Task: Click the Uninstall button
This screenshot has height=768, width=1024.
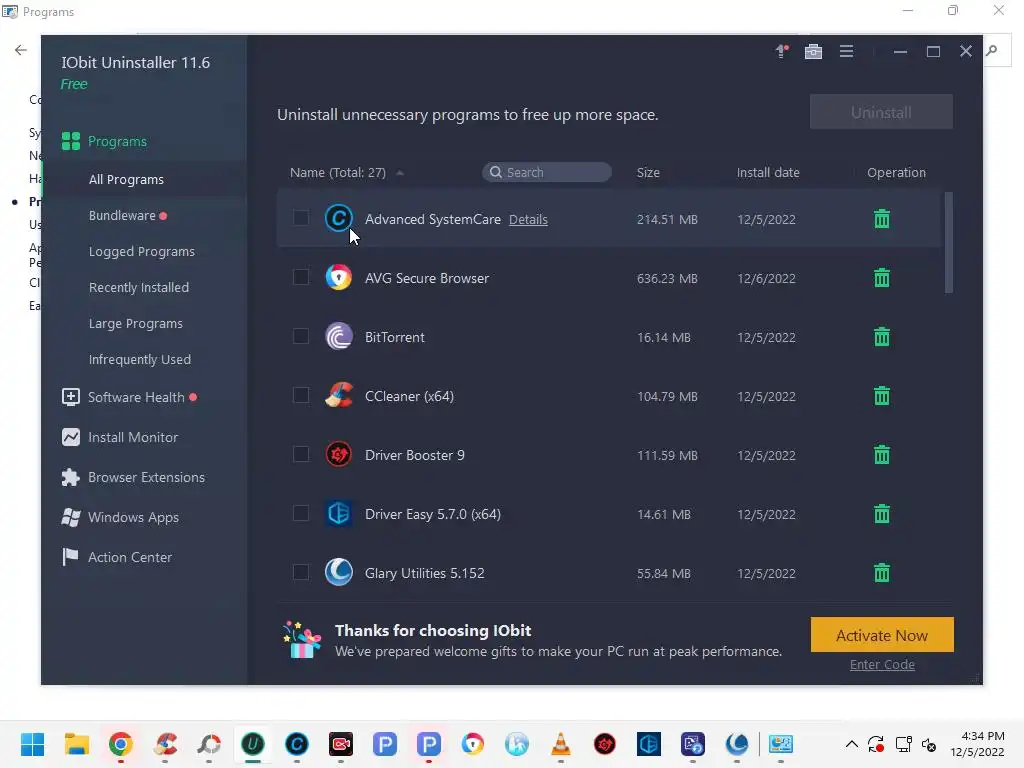Action: point(881,112)
